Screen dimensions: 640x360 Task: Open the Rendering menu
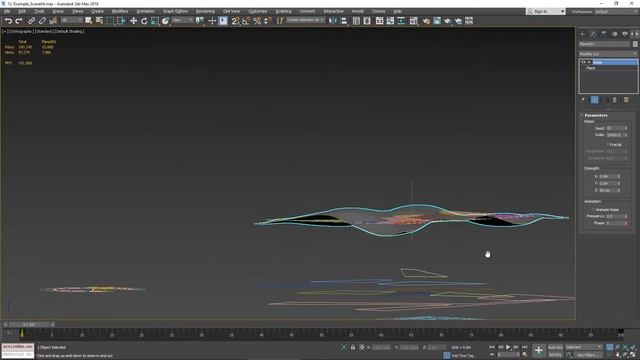click(205, 11)
